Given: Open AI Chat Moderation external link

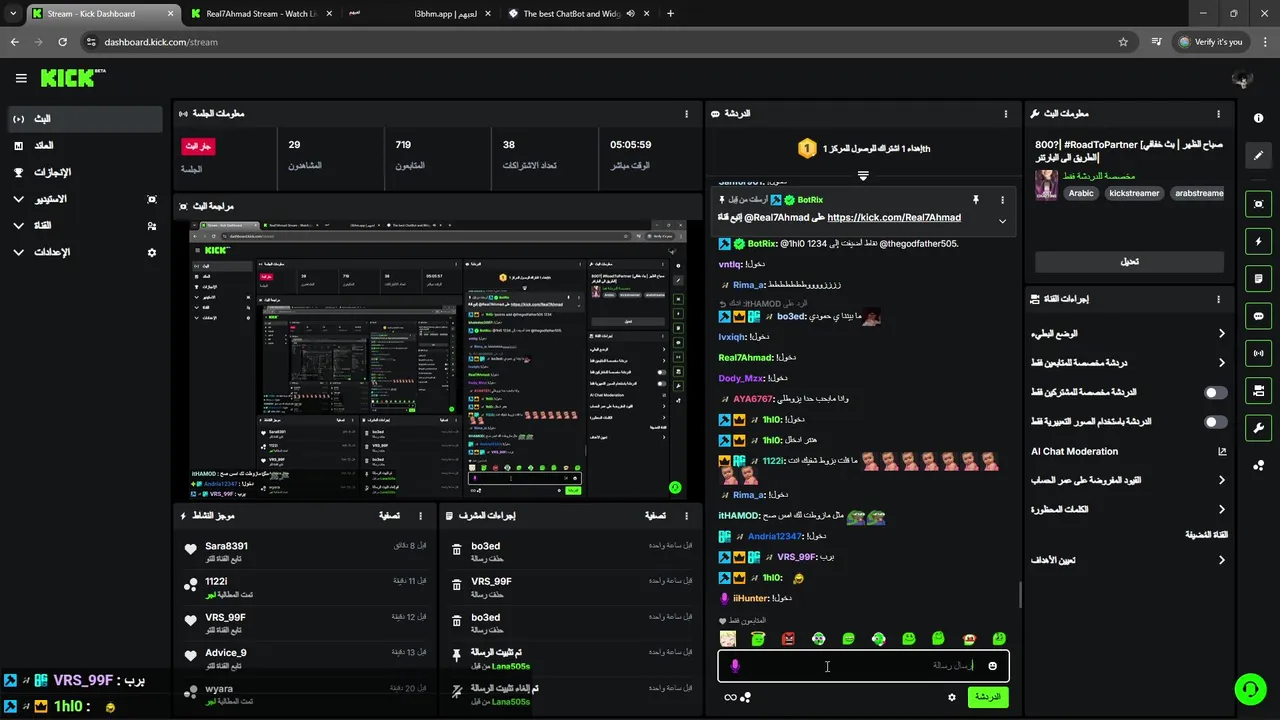Looking at the screenshot, I should pos(1221,452).
